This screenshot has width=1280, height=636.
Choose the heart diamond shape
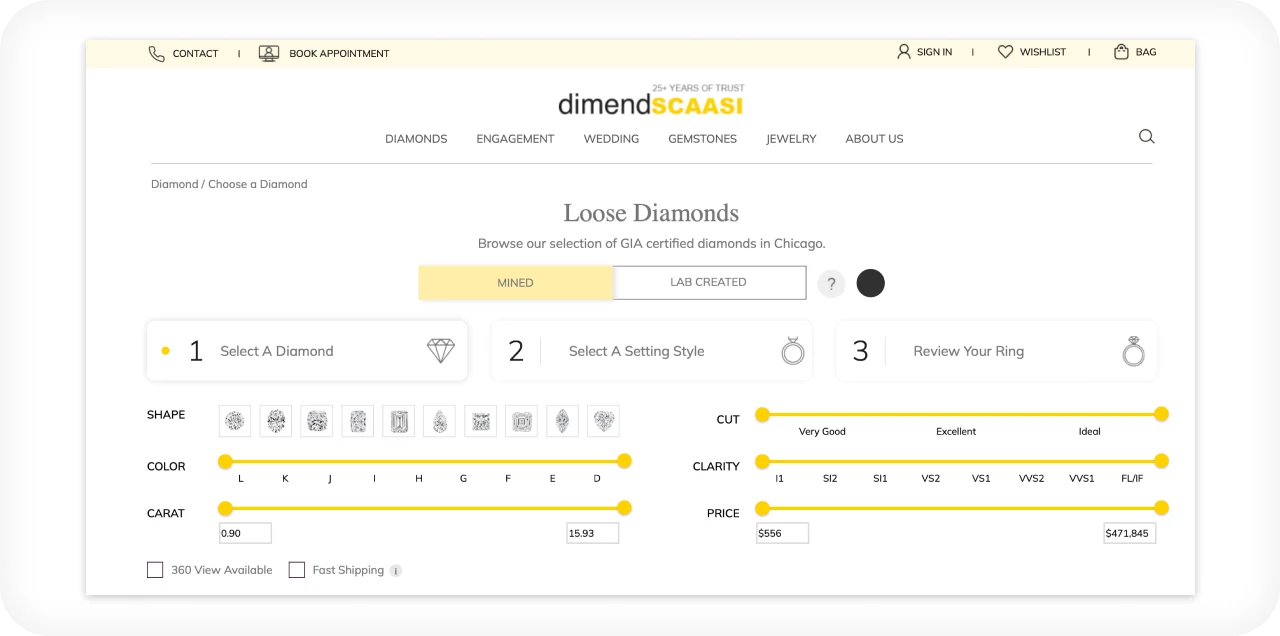click(x=603, y=421)
